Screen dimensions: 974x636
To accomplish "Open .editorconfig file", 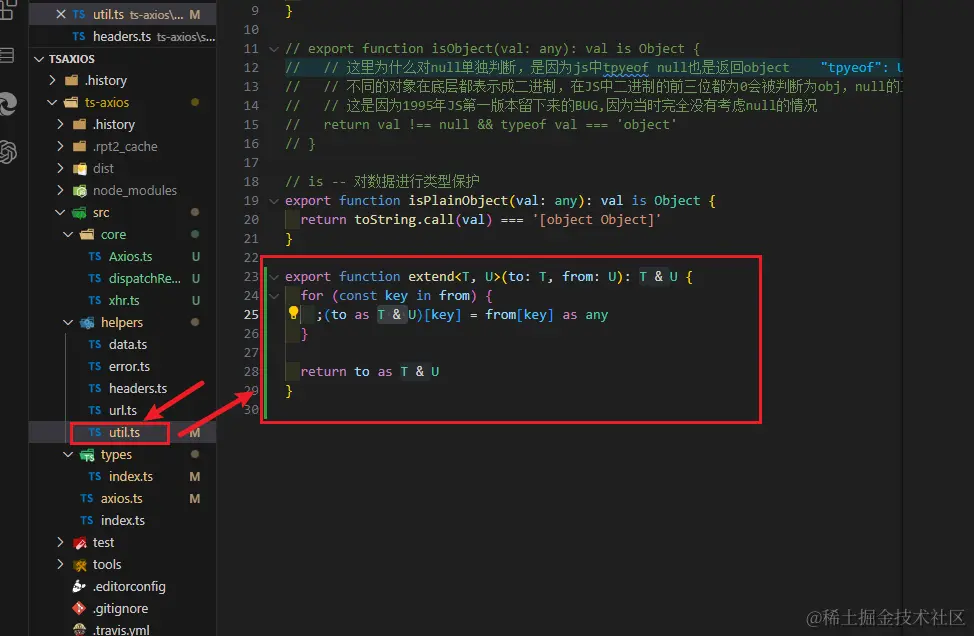I will [129, 586].
